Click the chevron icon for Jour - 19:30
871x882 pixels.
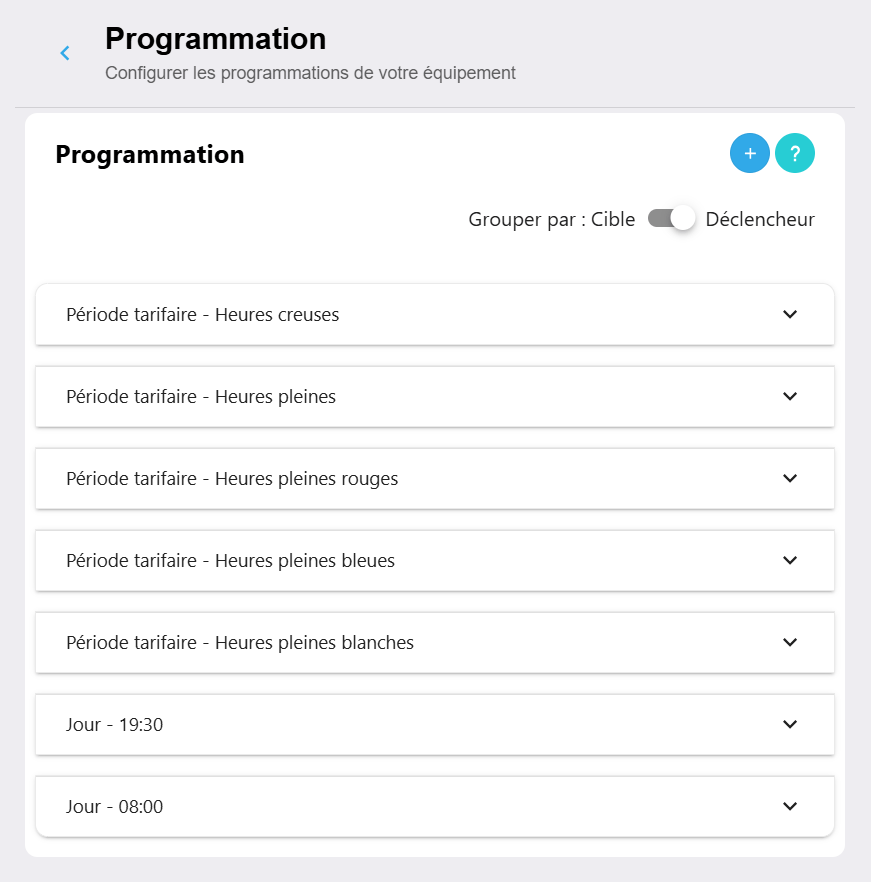[x=789, y=724]
